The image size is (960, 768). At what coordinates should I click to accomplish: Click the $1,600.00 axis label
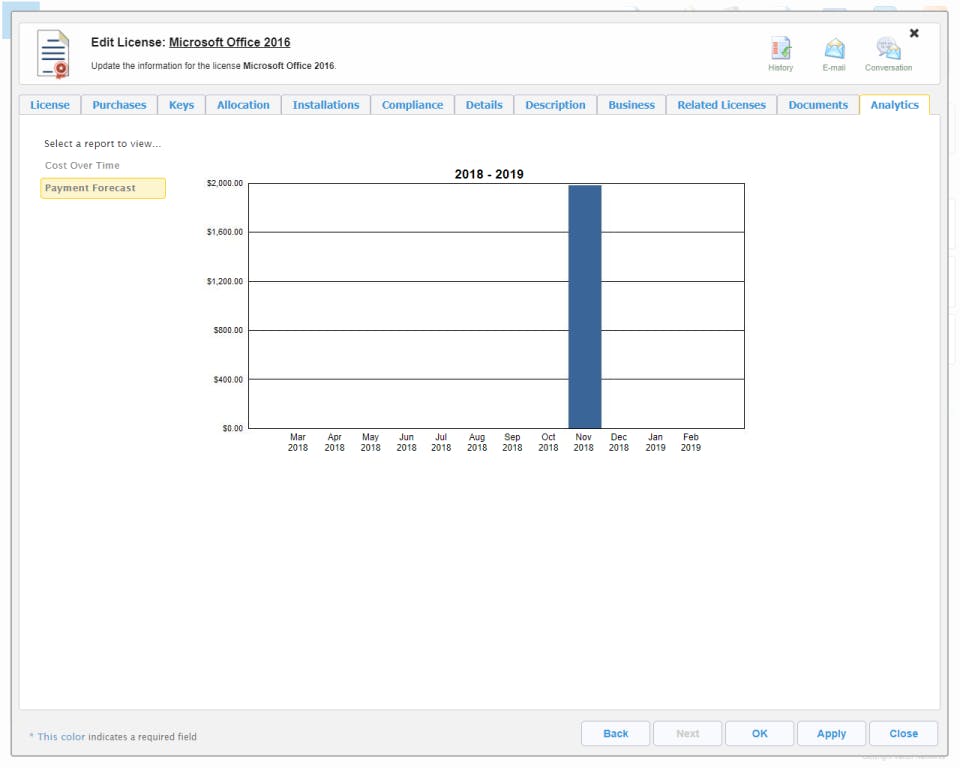[x=225, y=232]
